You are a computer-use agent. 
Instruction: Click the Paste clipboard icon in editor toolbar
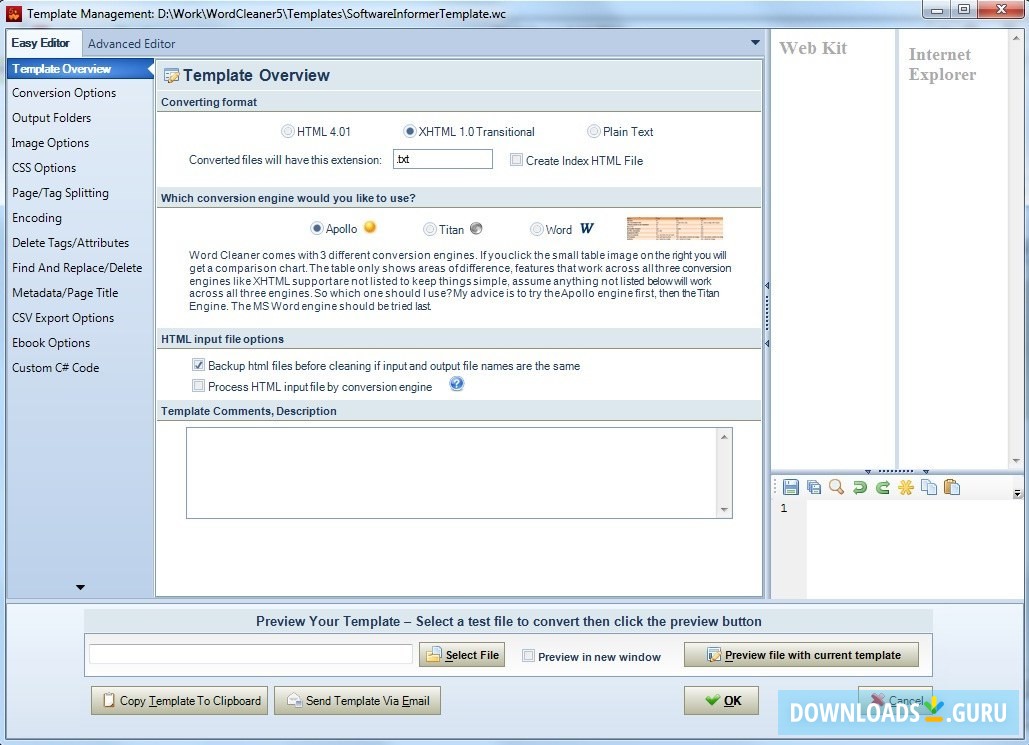pos(952,487)
